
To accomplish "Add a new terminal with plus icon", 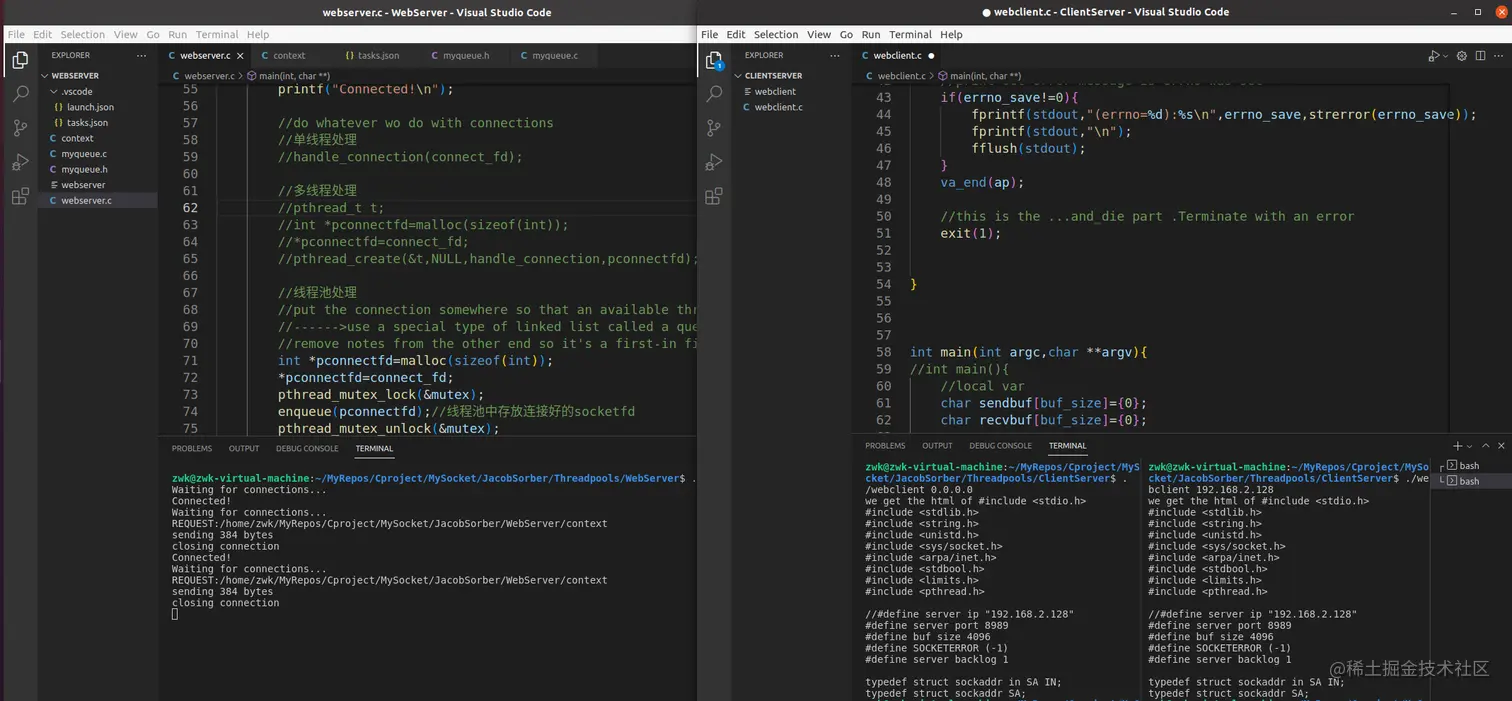I will point(1457,446).
